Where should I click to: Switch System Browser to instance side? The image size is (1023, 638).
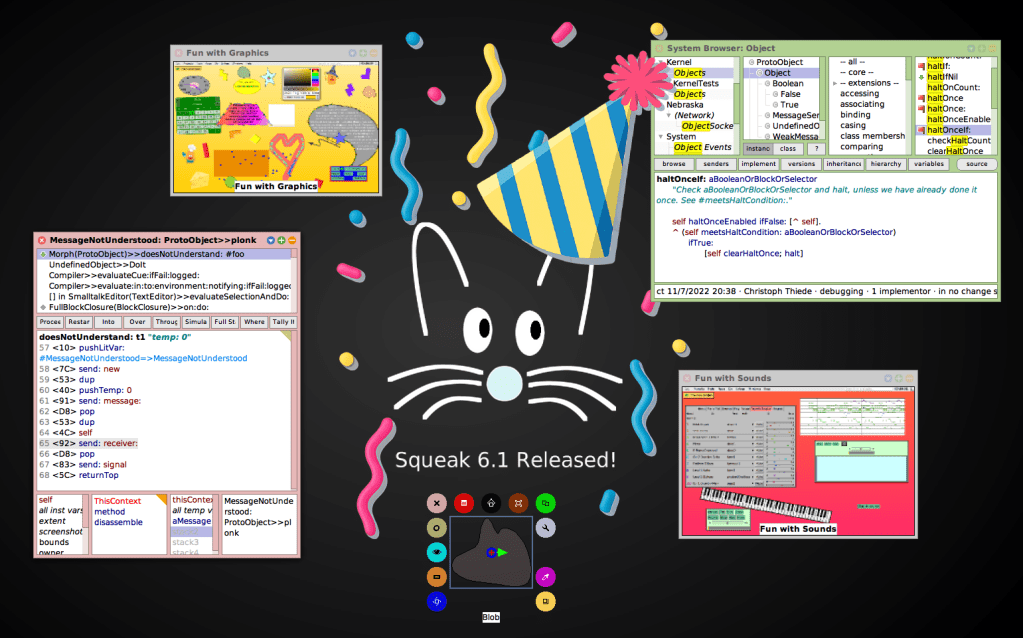click(757, 149)
